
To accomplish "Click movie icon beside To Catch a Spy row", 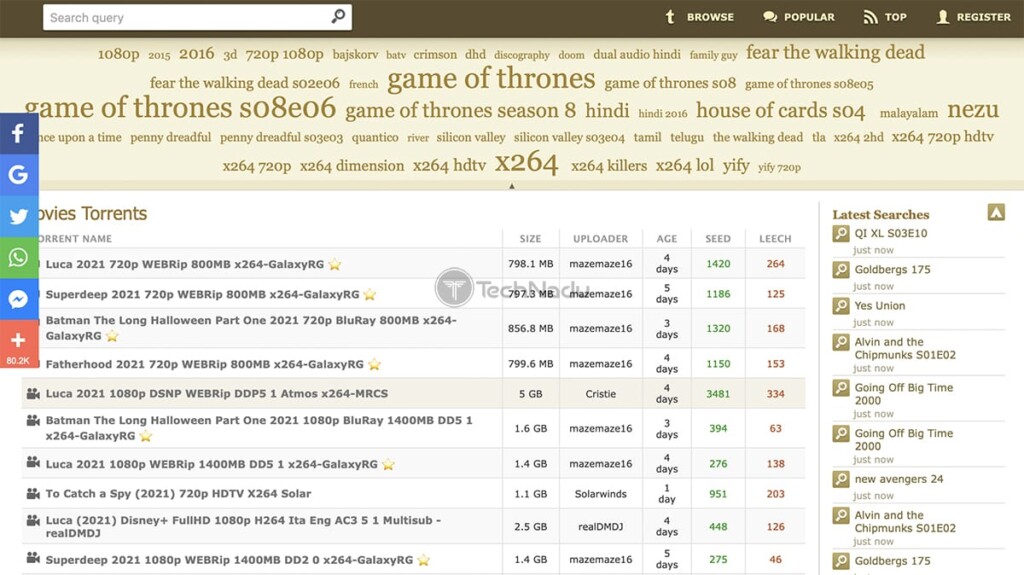I will (x=33, y=493).
